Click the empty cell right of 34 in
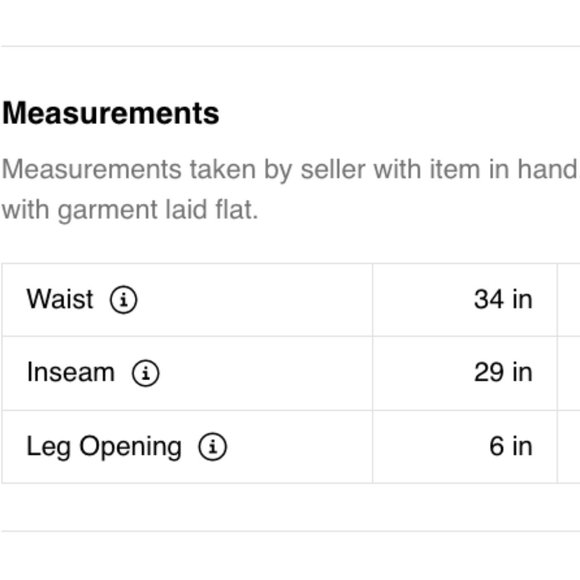Viewport: 580px width, 580px height. click(569, 300)
